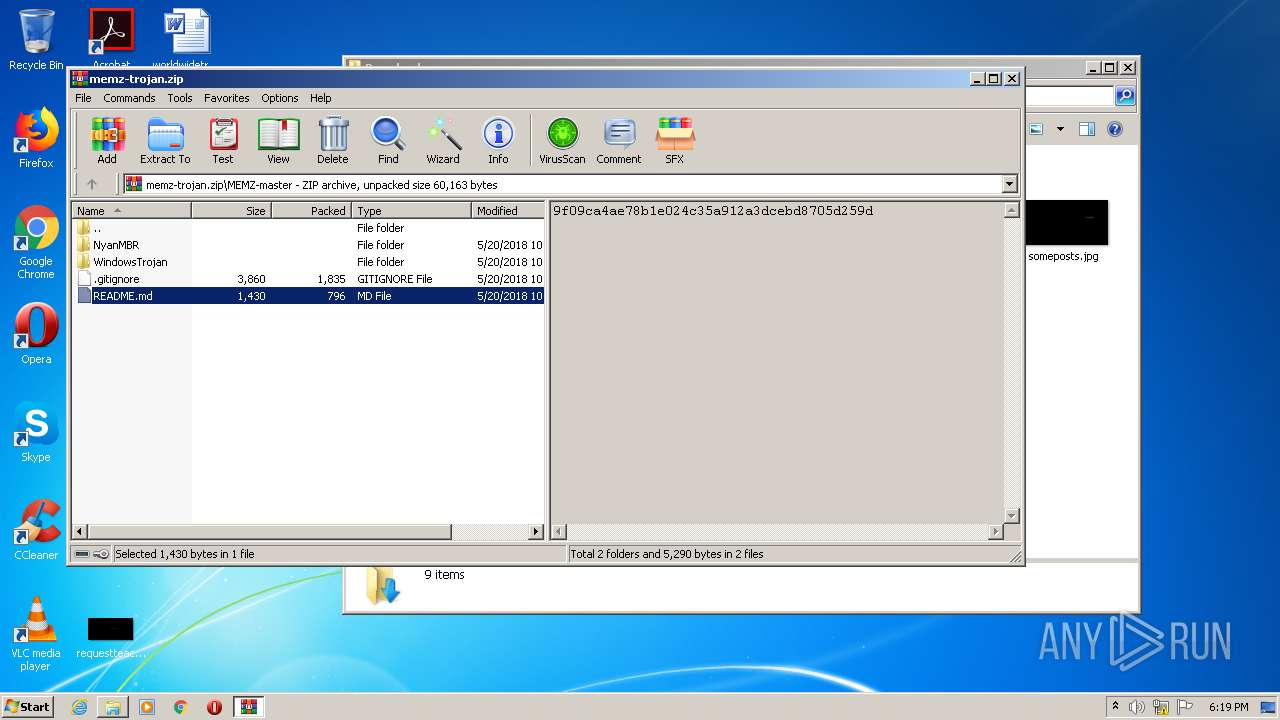The height and width of the screenshot is (720, 1280).
Task: Open the Help menu
Action: pyautogui.click(x=320, y=98)
